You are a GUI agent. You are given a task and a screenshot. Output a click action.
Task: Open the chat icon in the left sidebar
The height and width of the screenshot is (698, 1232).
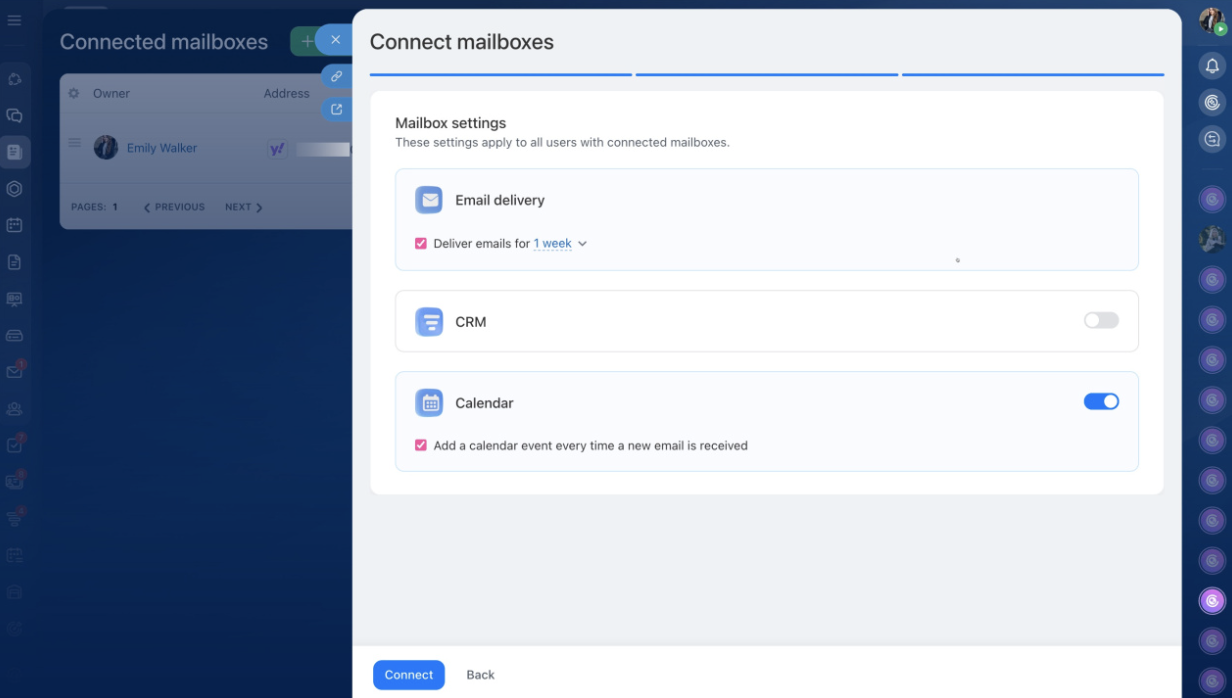(x=15, y=115)
